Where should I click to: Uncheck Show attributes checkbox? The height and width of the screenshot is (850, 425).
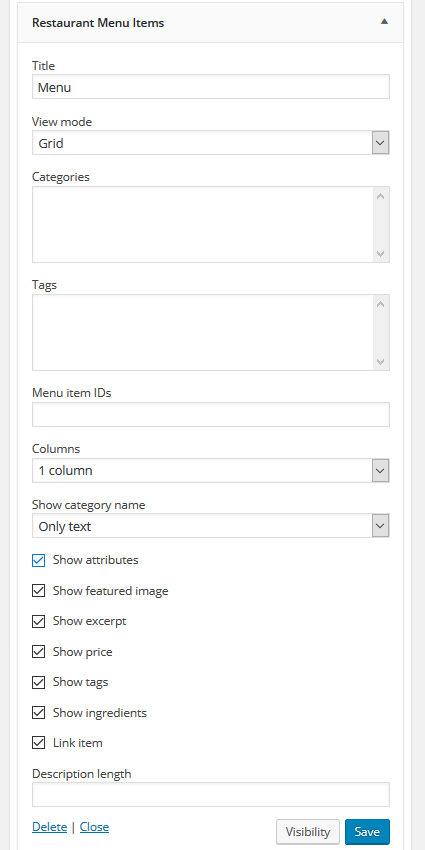click(x=38, y=561)
